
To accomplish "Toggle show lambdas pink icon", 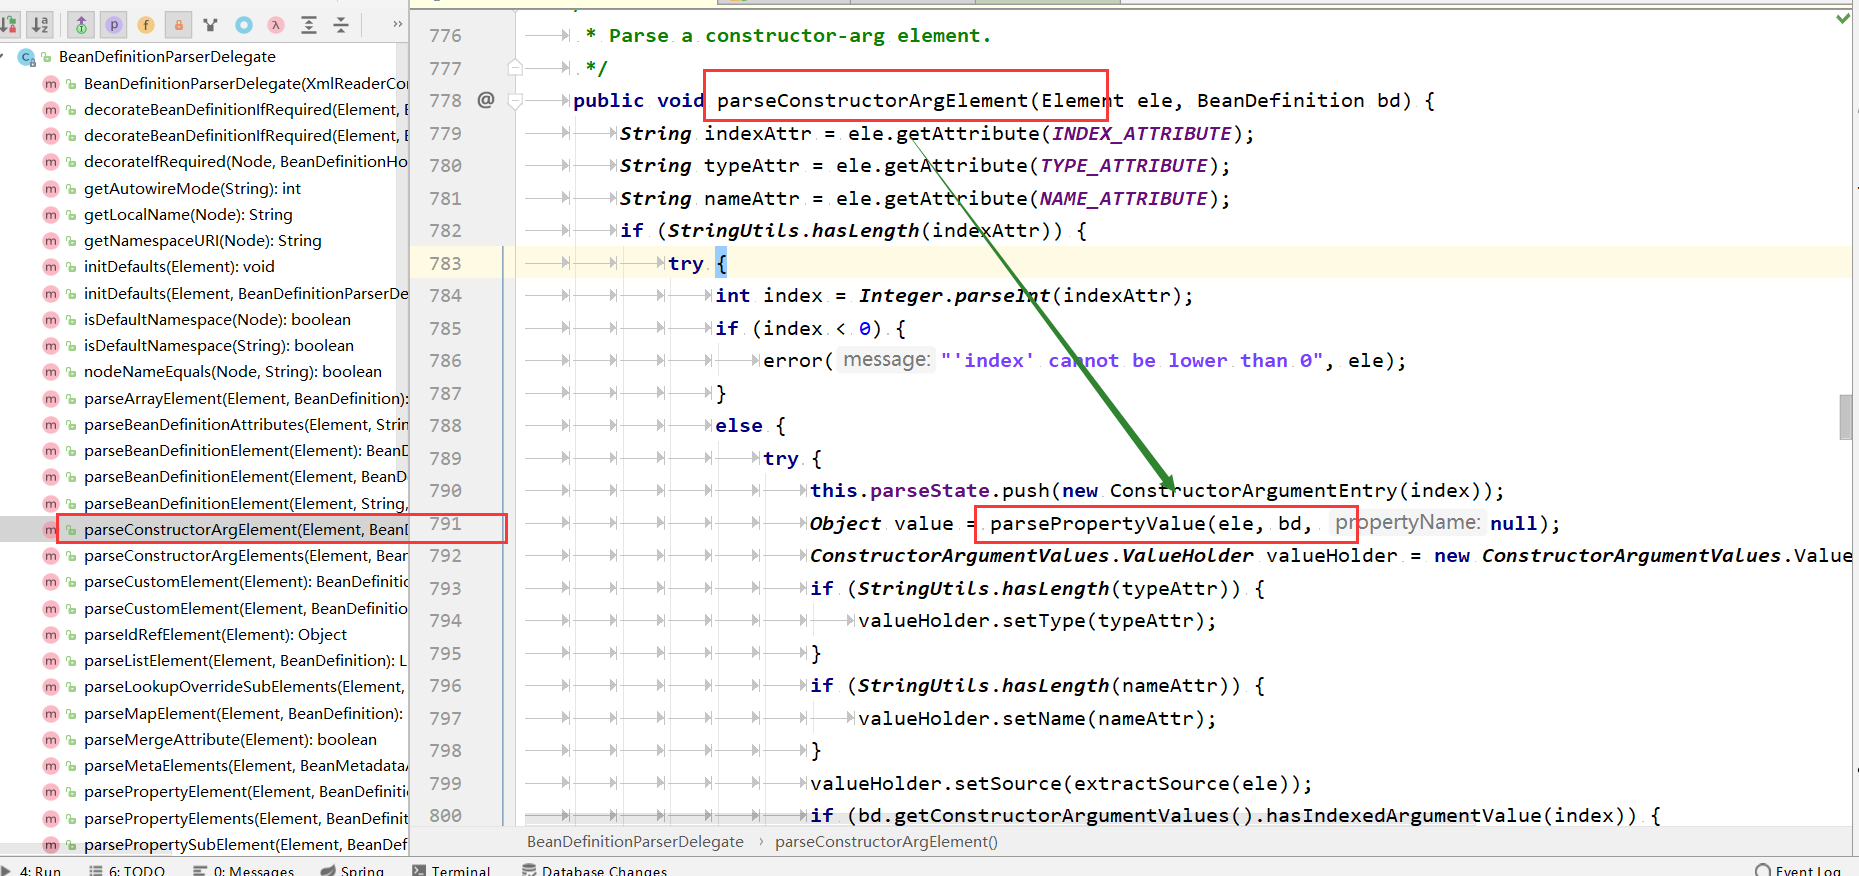I will (276, 25).
